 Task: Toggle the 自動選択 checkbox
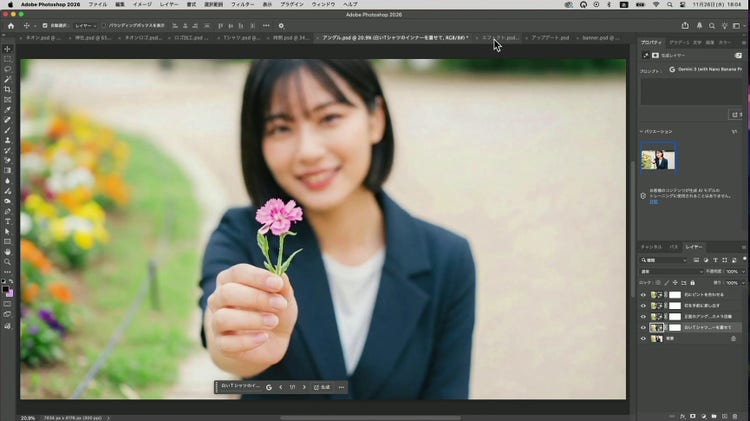pyautogui.click(x=45, y=25)
